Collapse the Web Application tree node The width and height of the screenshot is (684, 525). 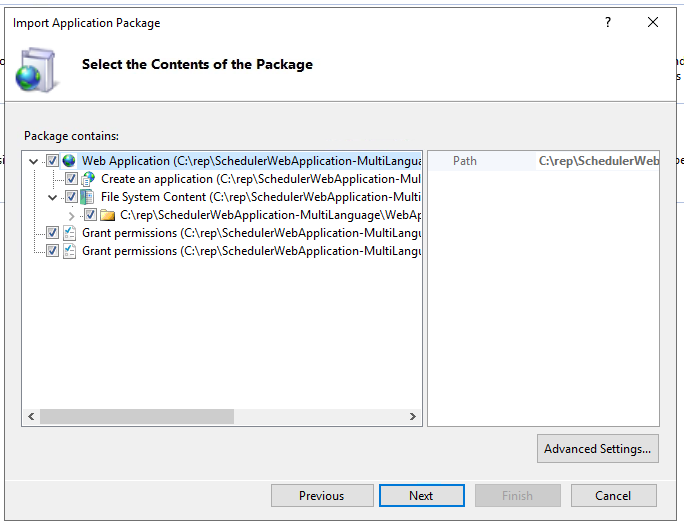coord(34,160)
